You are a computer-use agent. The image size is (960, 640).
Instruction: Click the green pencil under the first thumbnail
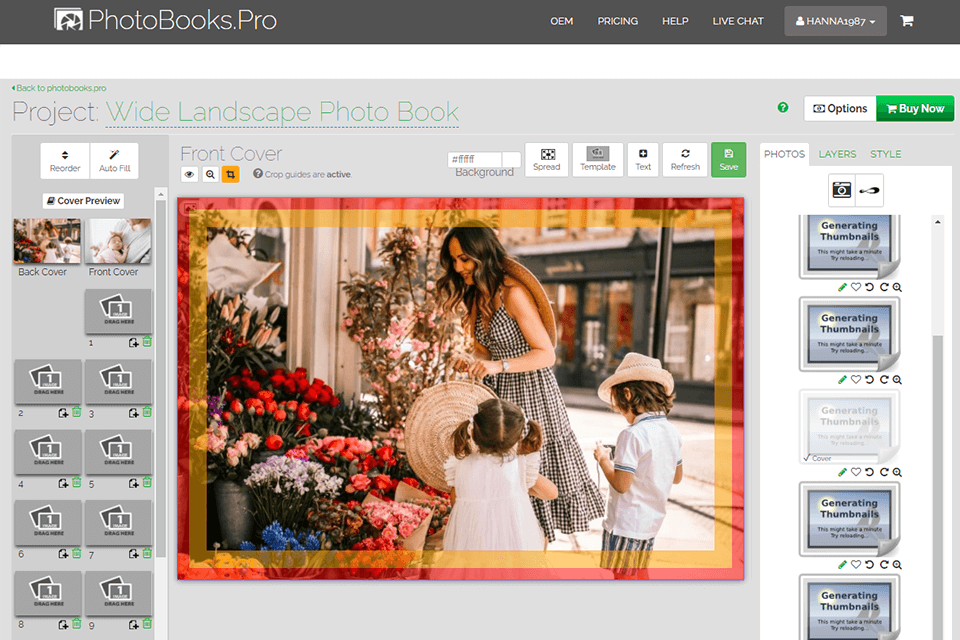pos(842,287)
